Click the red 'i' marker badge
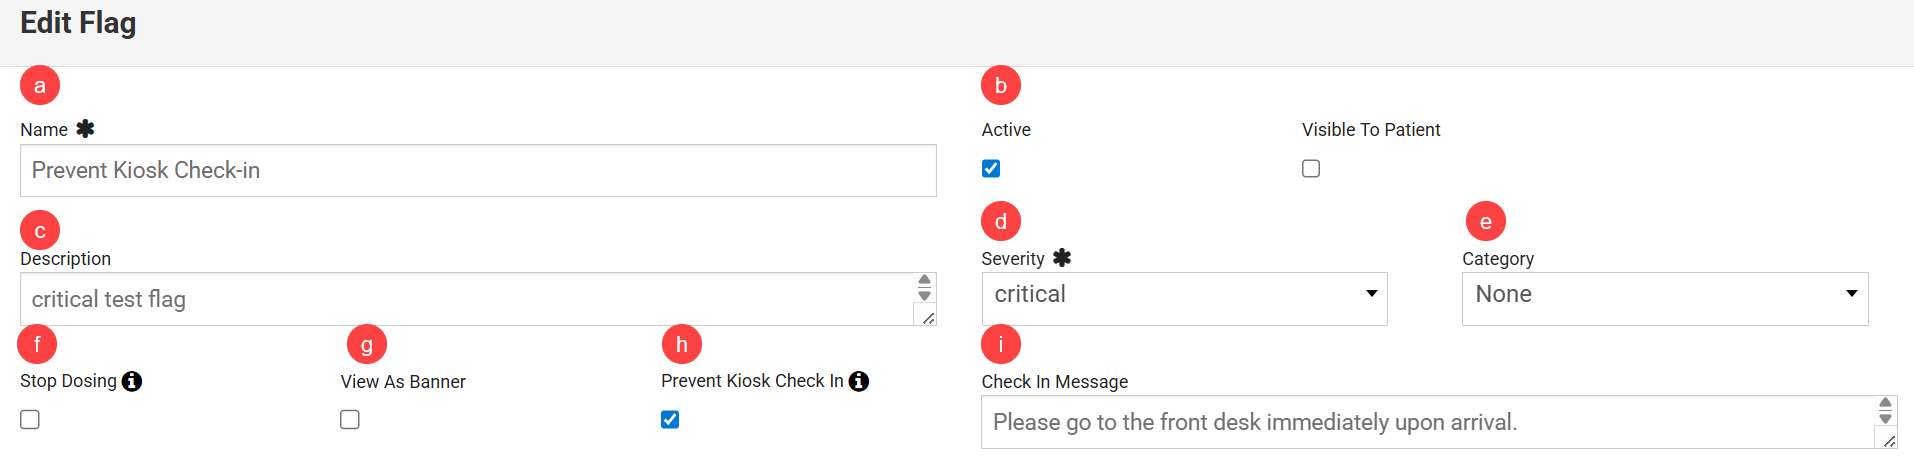 pyautogui.click(x=1001, y=345)
